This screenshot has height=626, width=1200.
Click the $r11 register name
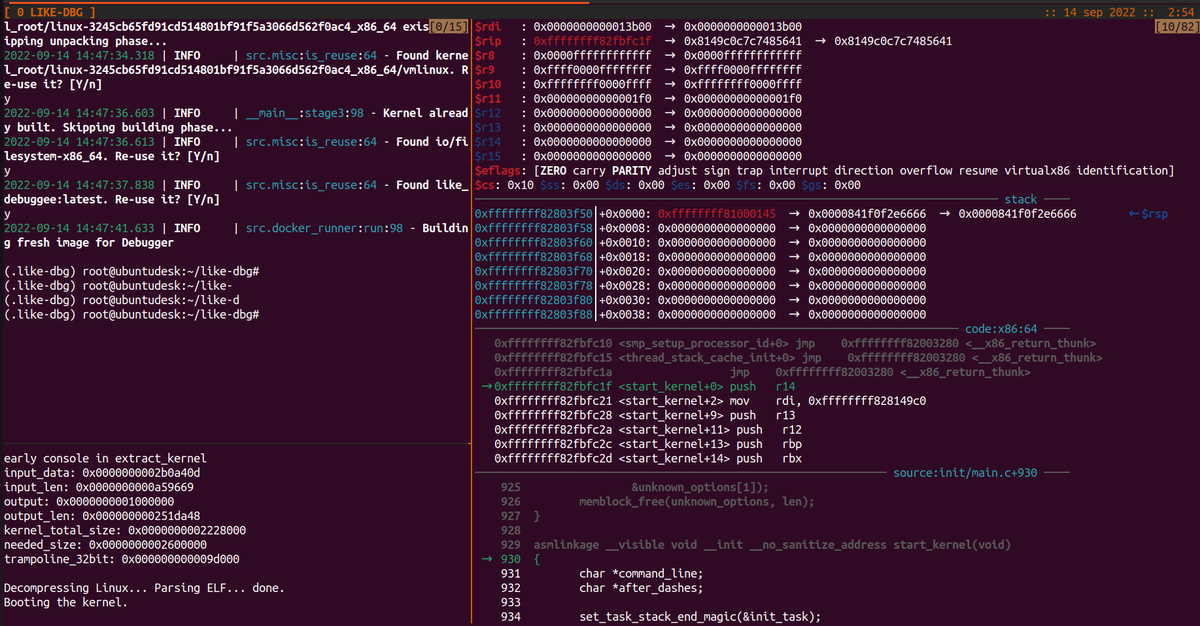[488, 99]
